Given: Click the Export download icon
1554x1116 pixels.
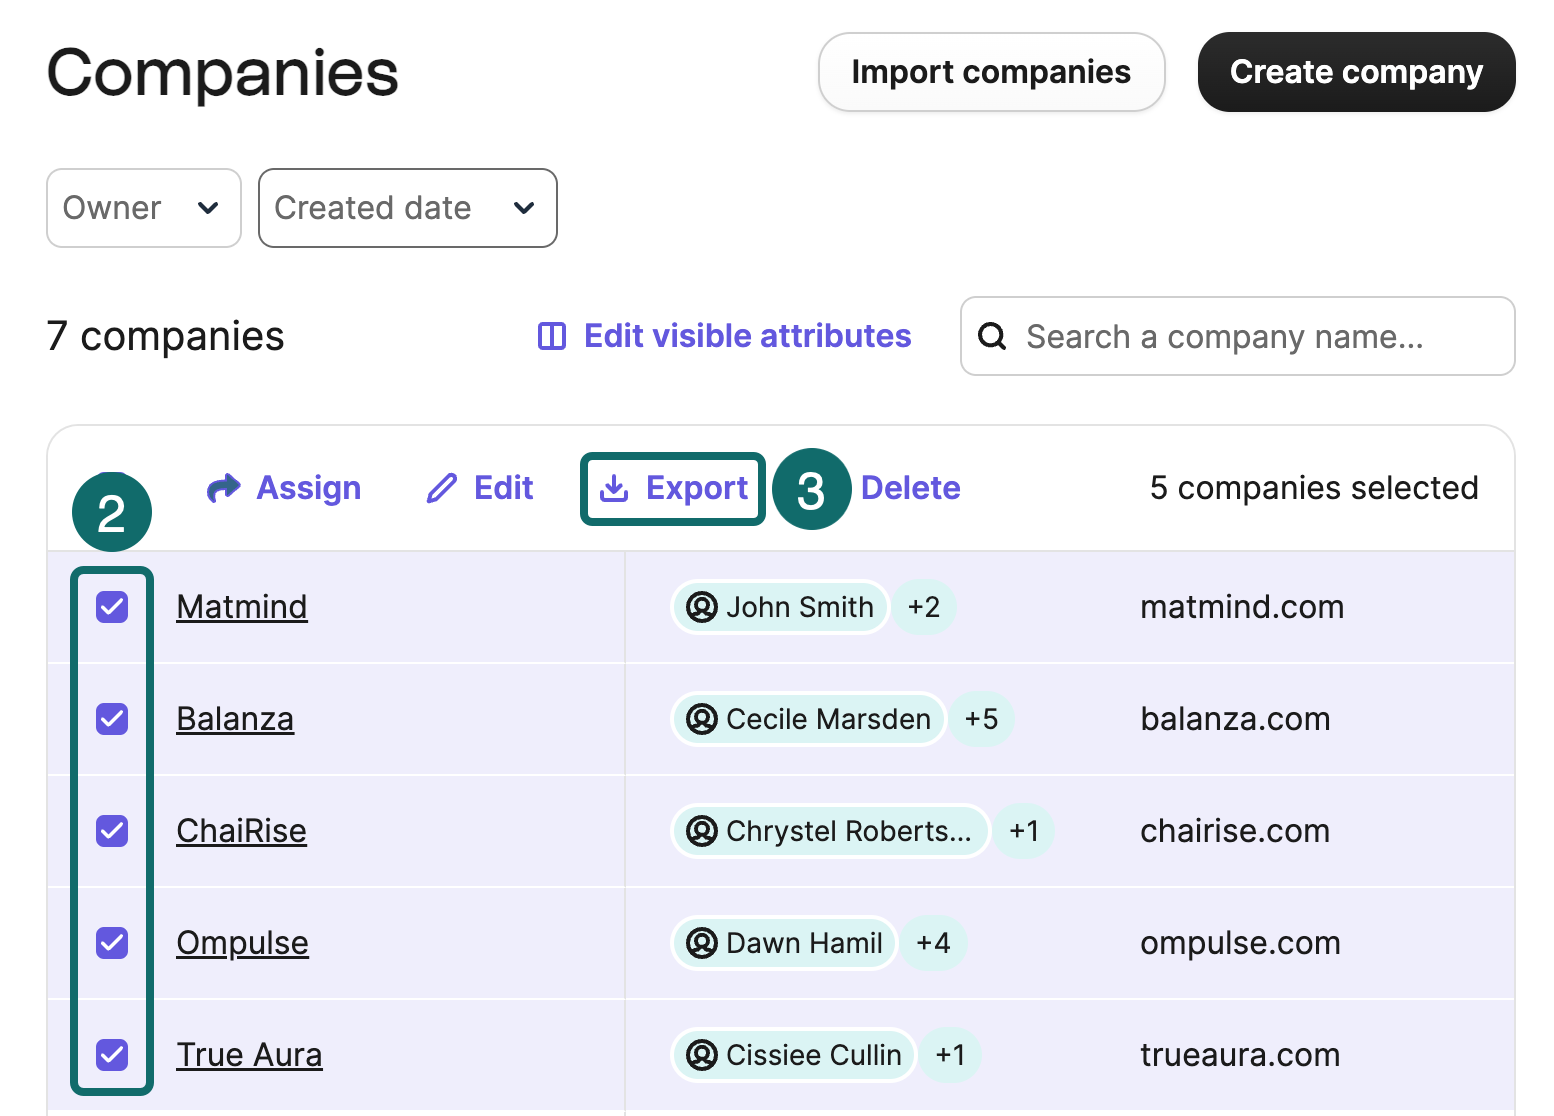Looking at the screenshot, I should click(x=615, y=488).
